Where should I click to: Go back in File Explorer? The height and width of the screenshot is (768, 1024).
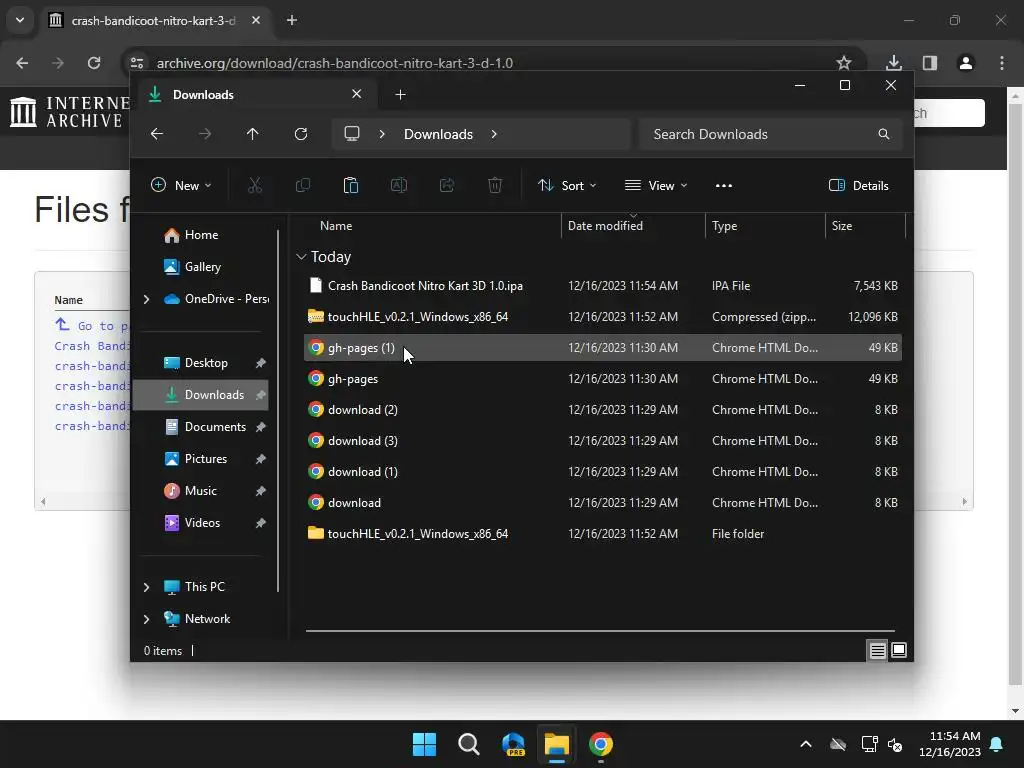[157, 134]
